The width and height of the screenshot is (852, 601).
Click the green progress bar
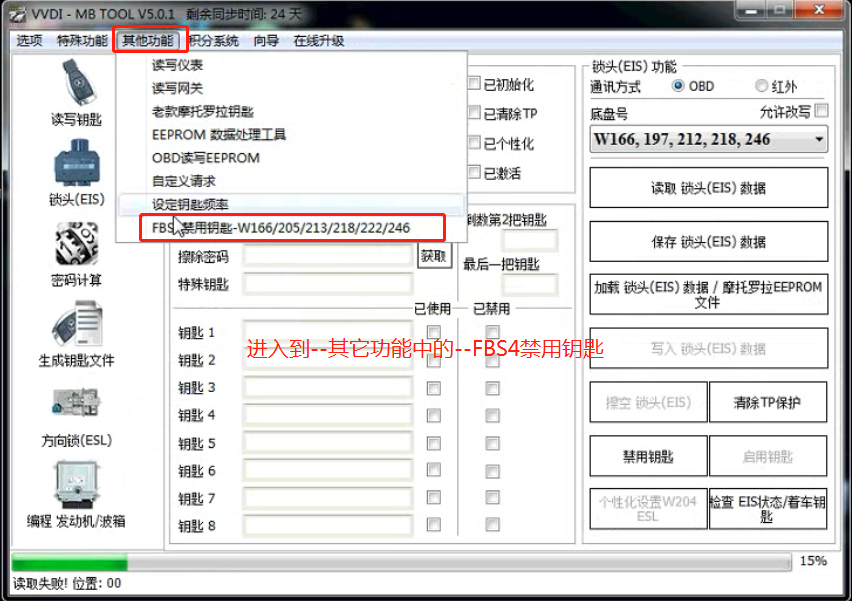click(x=70, y=562)
